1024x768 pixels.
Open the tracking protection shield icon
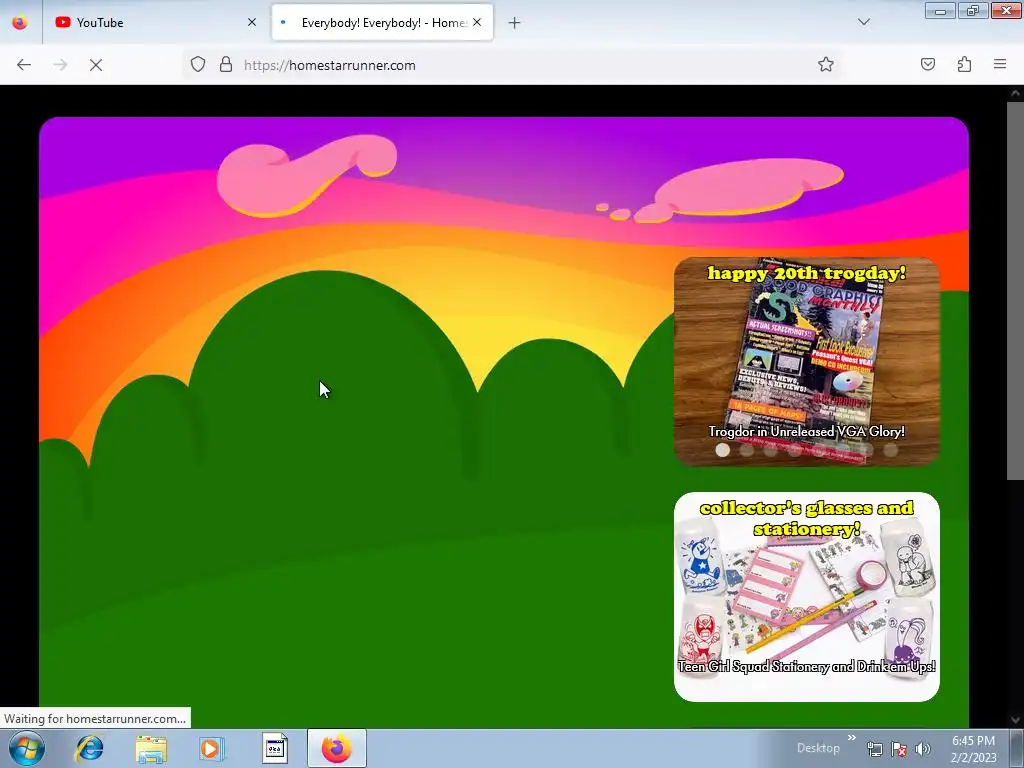[198, 64]
